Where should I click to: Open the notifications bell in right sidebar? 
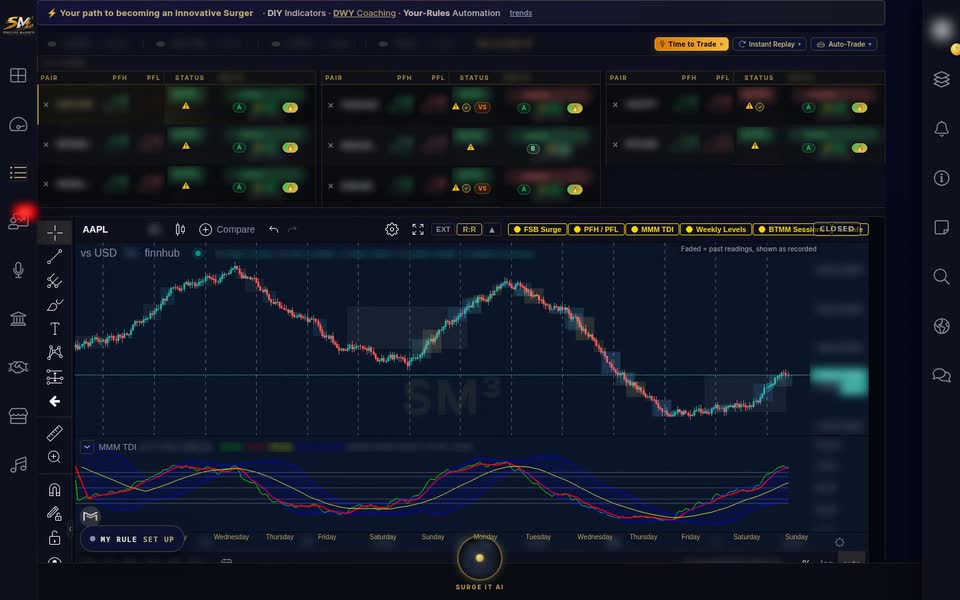(x=941, y=129)
